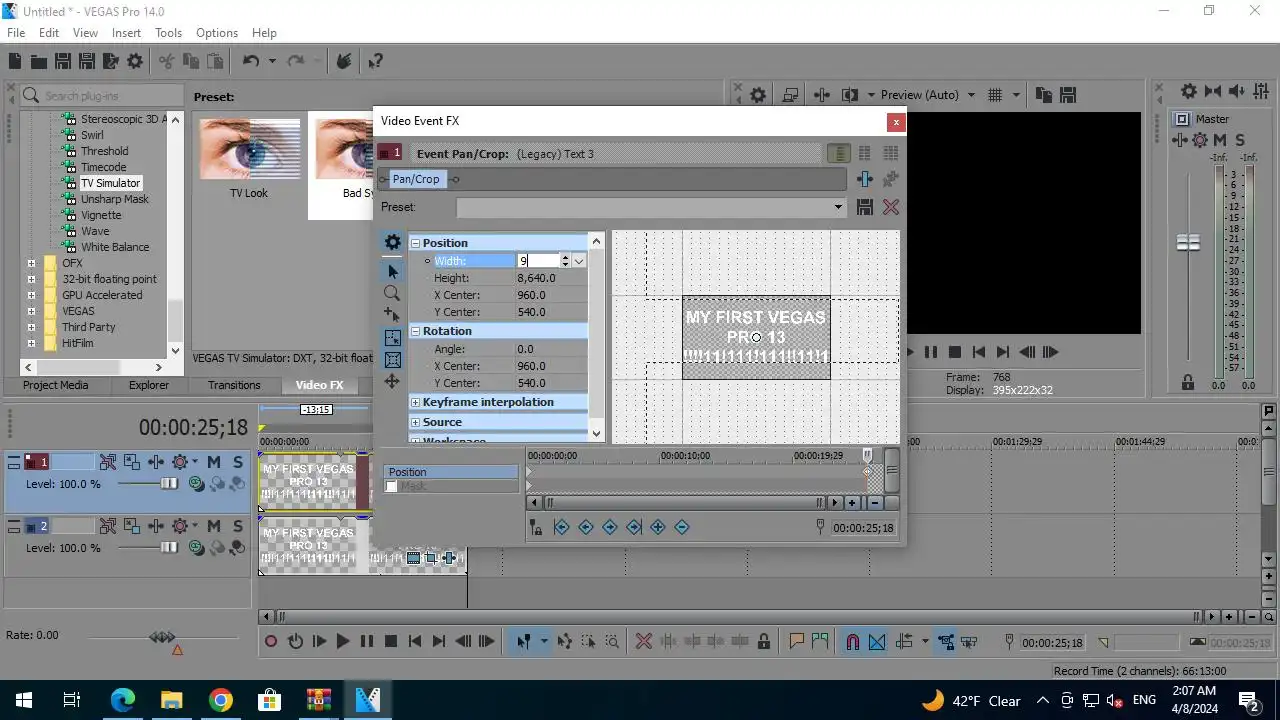
Task: Solo track 1 with the S button
Action: pos(237,462)
